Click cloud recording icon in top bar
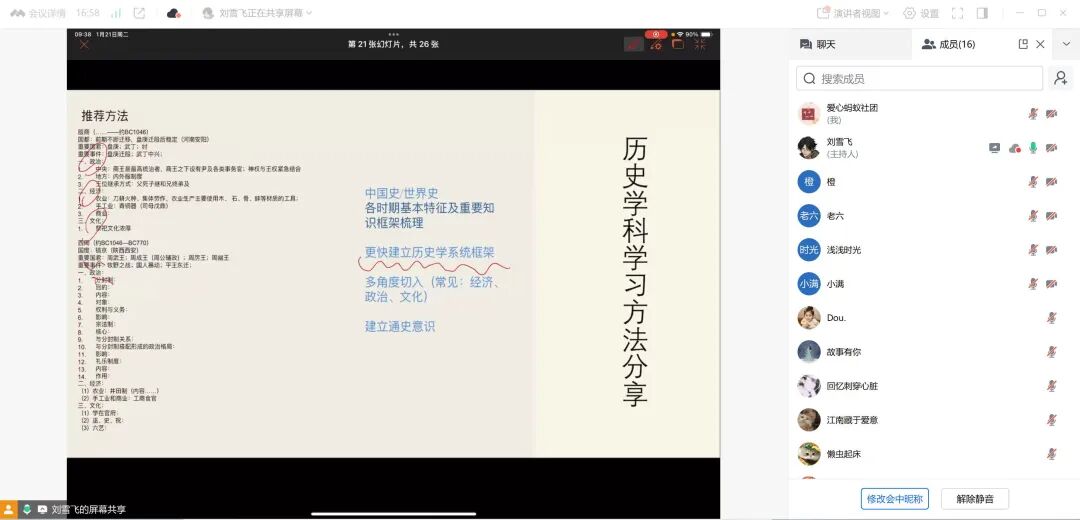Screen dimensions: 1080x520 point(174,13)
